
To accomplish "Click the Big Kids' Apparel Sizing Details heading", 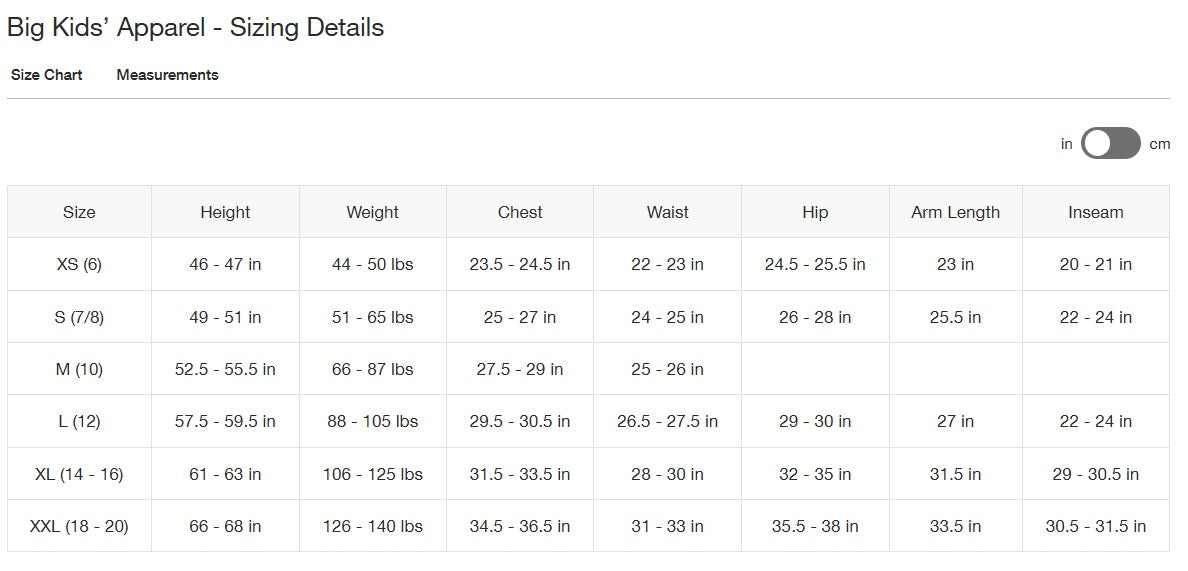I will [x=195, y=27].
